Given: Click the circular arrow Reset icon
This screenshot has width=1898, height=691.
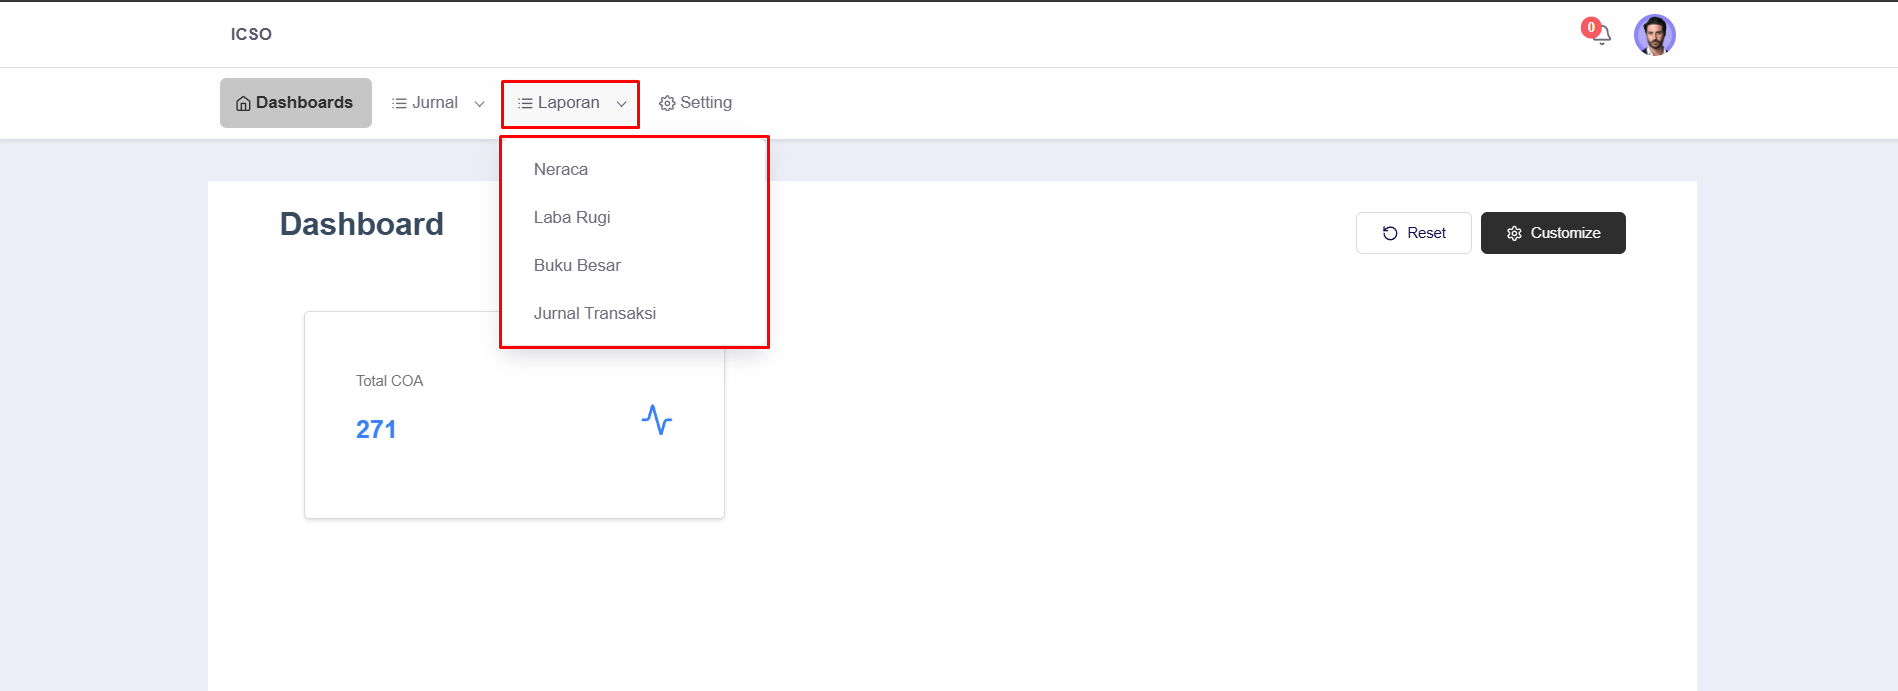Looking at the screenshot, I should [x=1390, y=233].
